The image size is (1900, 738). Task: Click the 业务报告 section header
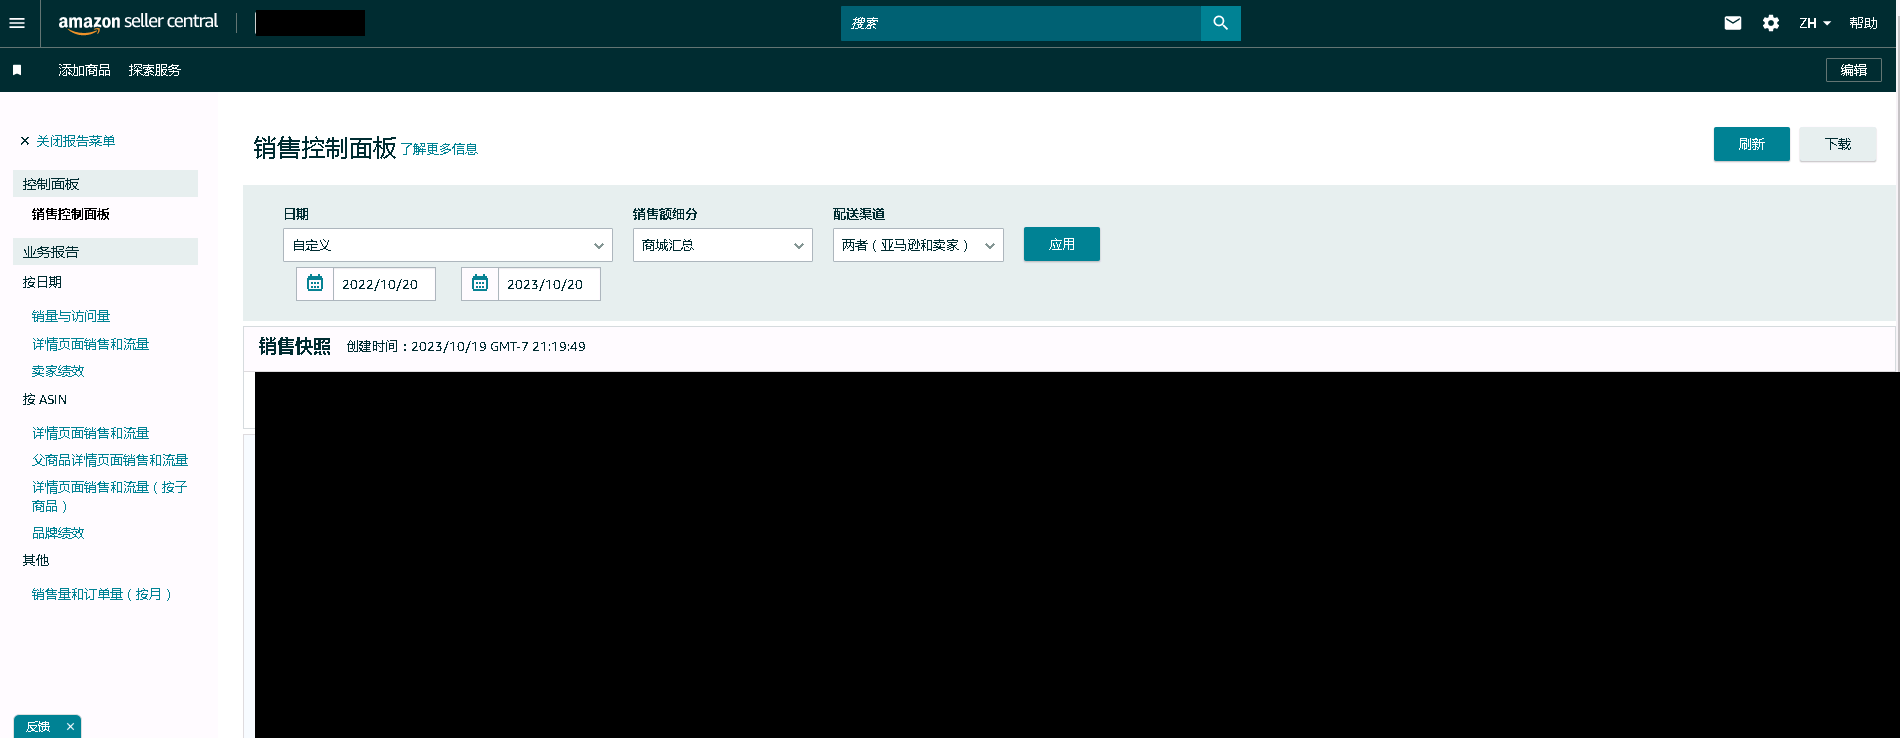(105, 252)
